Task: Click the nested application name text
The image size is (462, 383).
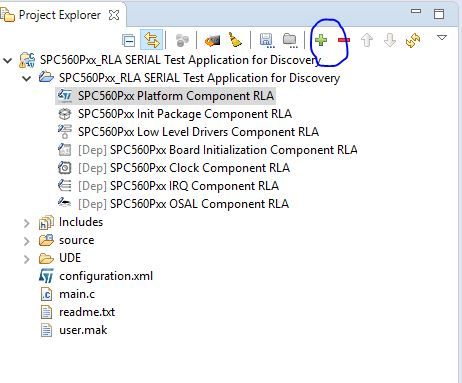Action: (x=199, y=78)
